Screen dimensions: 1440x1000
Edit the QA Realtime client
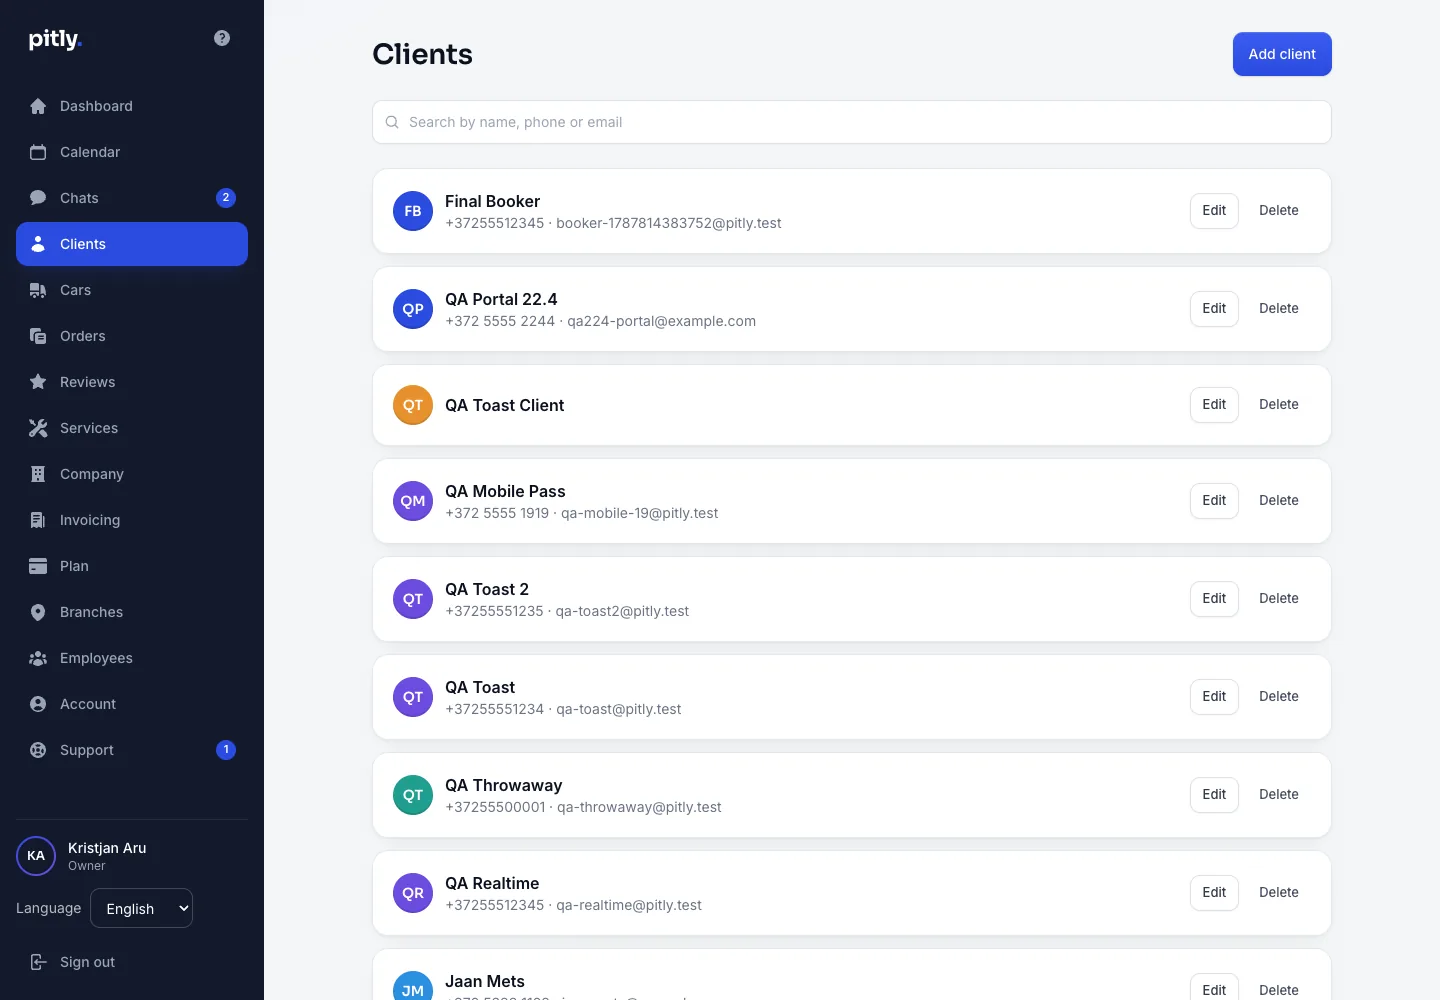1214,893
